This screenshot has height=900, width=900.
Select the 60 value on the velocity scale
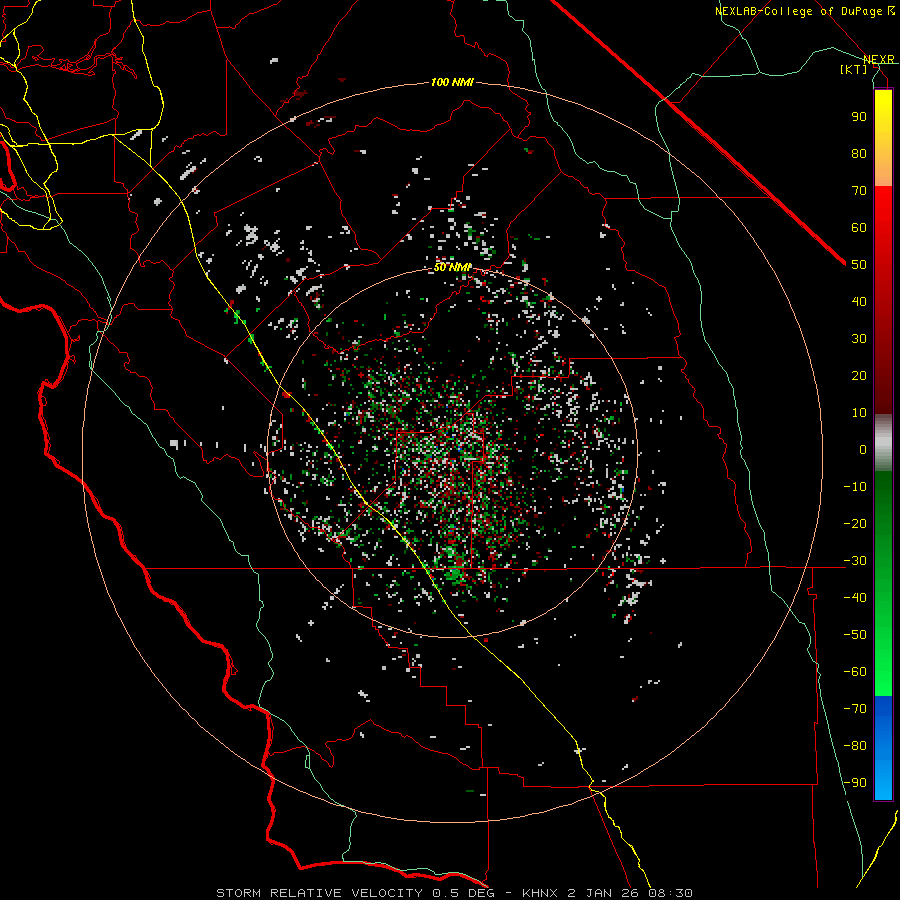(859, 228)
